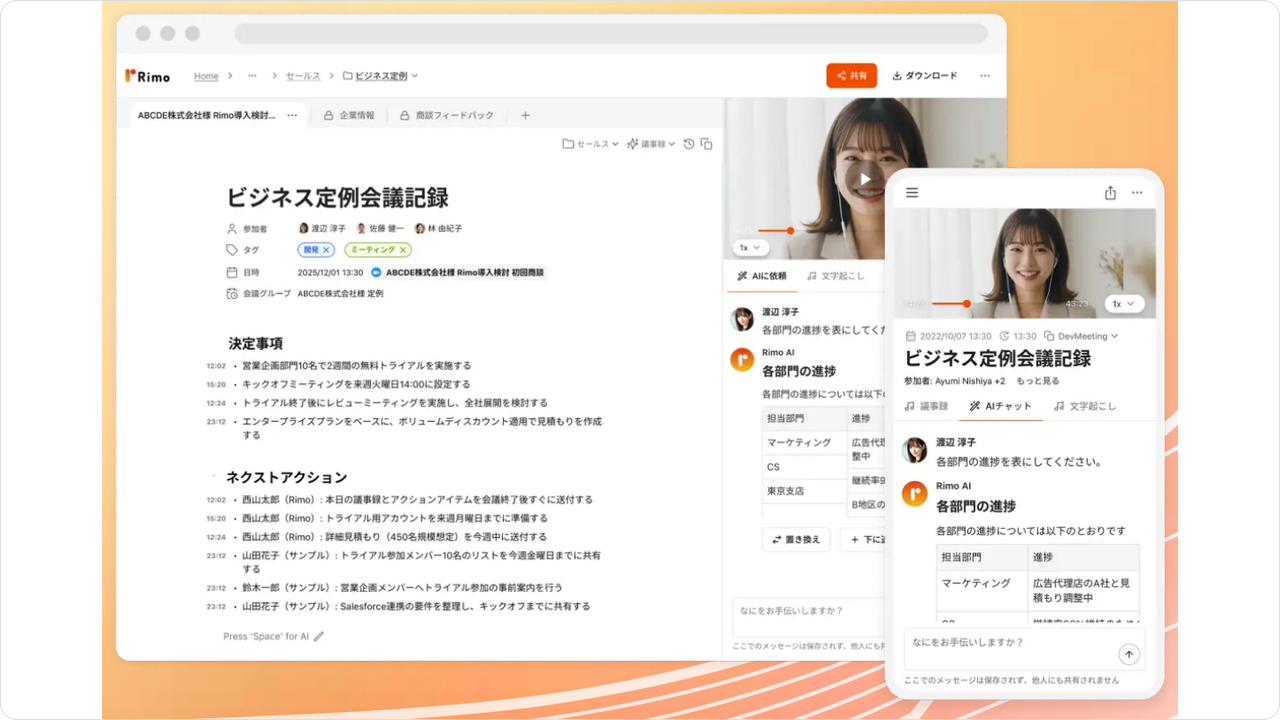Open the 議事録 tab in the mobile view
1280x720 pixels.
click(926, 406)
